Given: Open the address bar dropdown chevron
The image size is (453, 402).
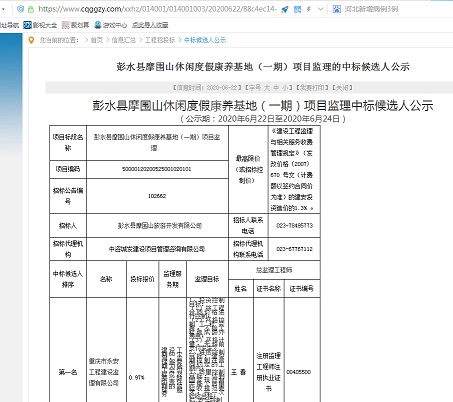Looking at the screenshot, I should 320,9.
